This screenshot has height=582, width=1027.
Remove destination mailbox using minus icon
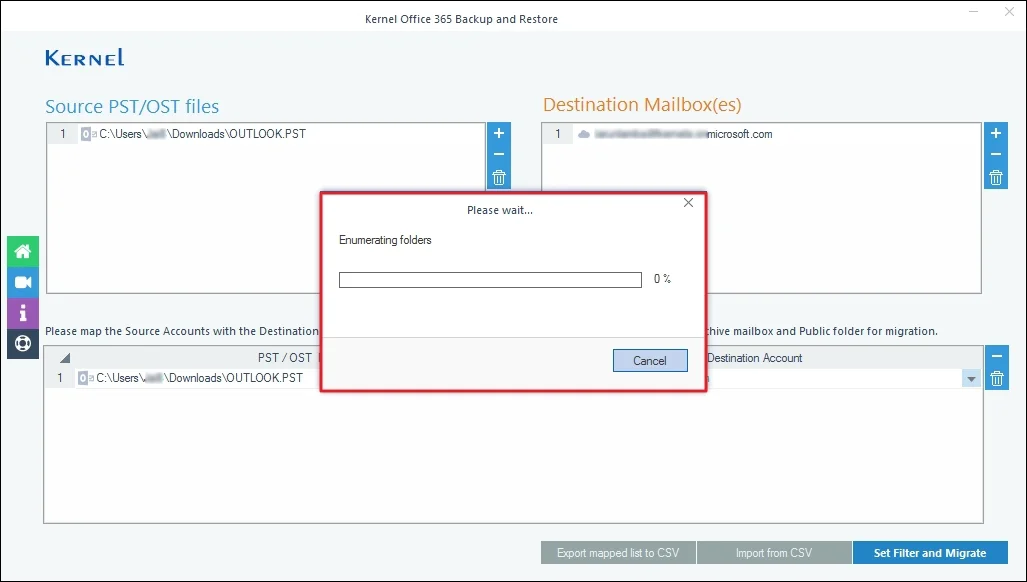tap(995, 155)
